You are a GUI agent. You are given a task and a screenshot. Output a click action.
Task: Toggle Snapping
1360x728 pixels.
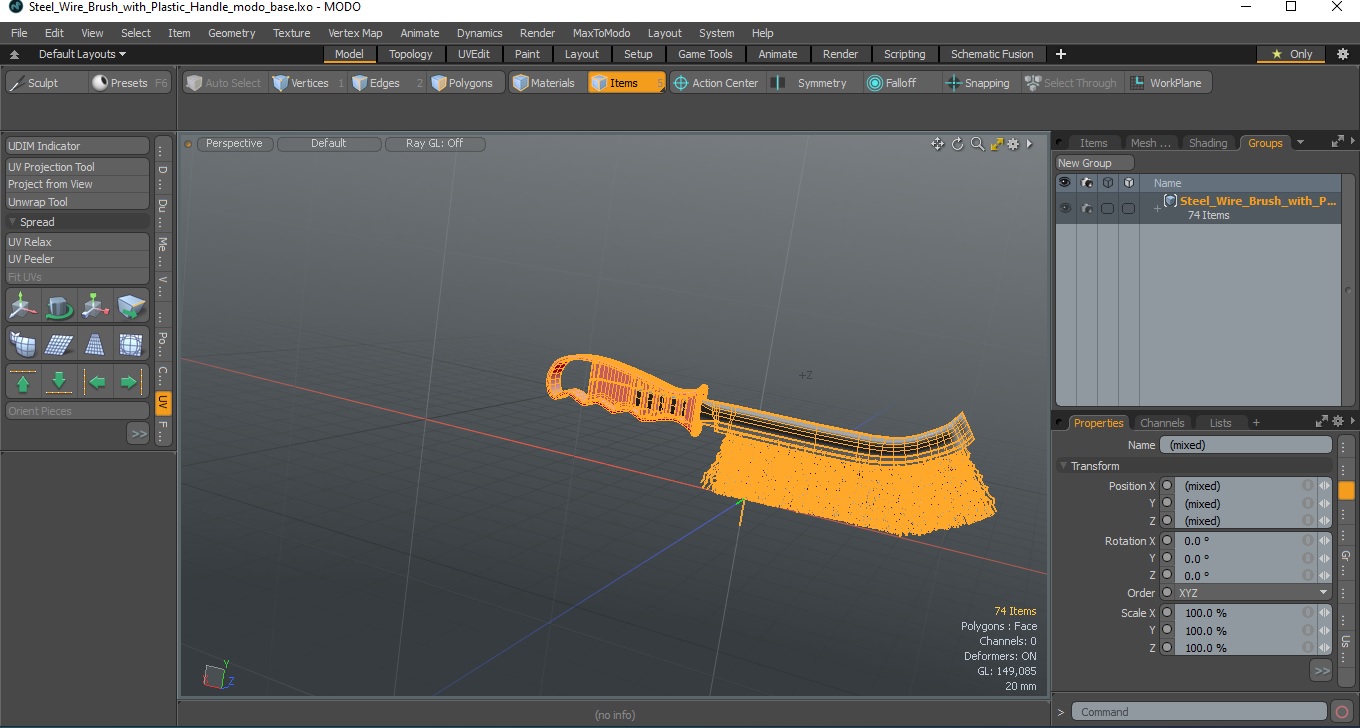coord(978,83)
